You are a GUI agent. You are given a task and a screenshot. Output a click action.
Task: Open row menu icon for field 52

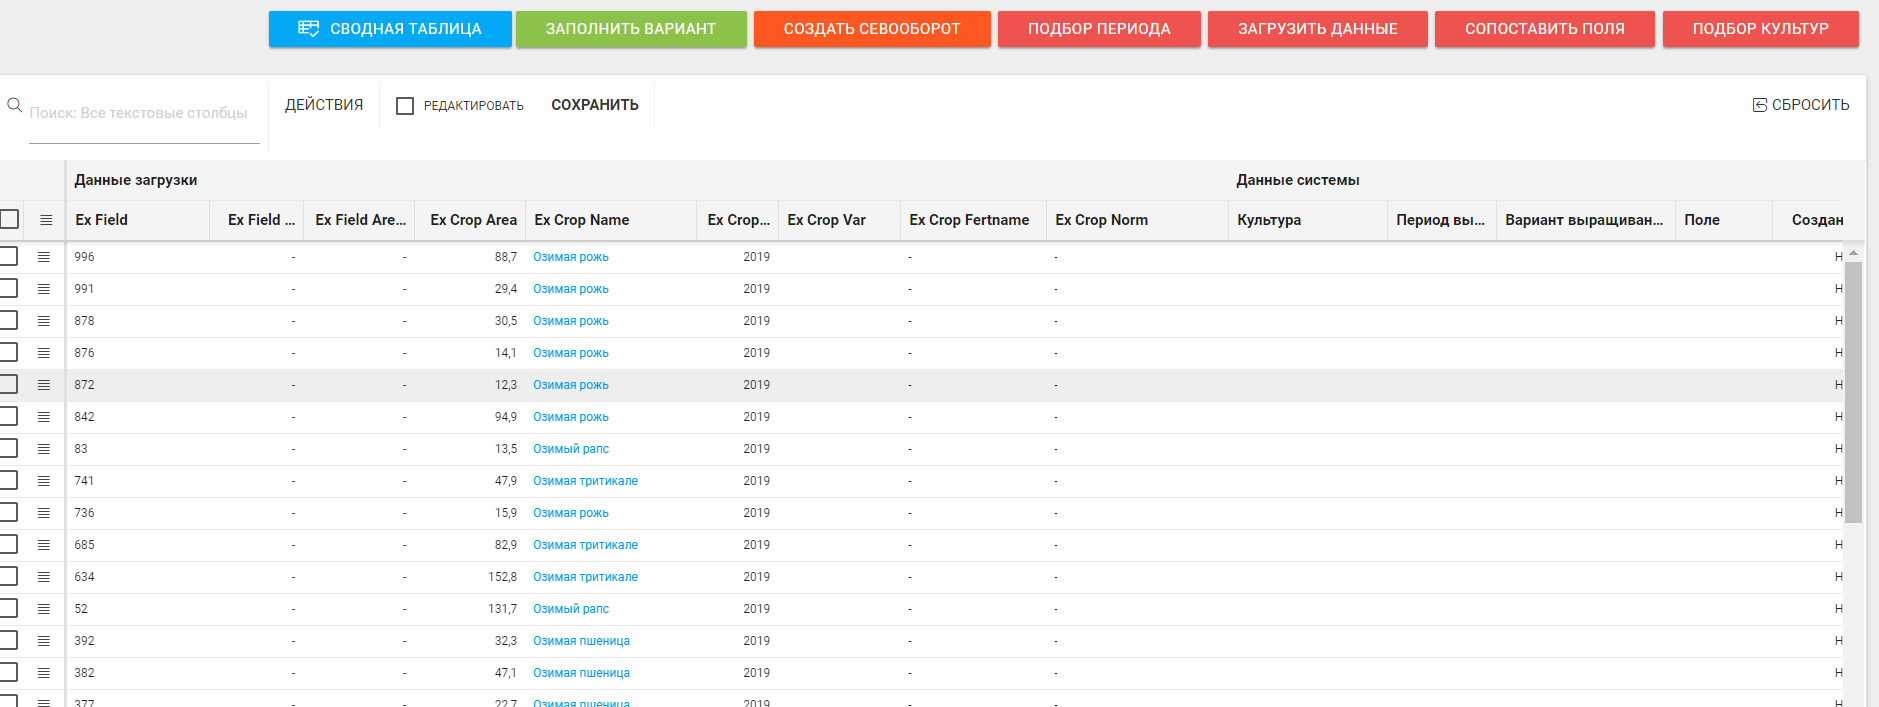pyautogui.click(x=44, y=609)
